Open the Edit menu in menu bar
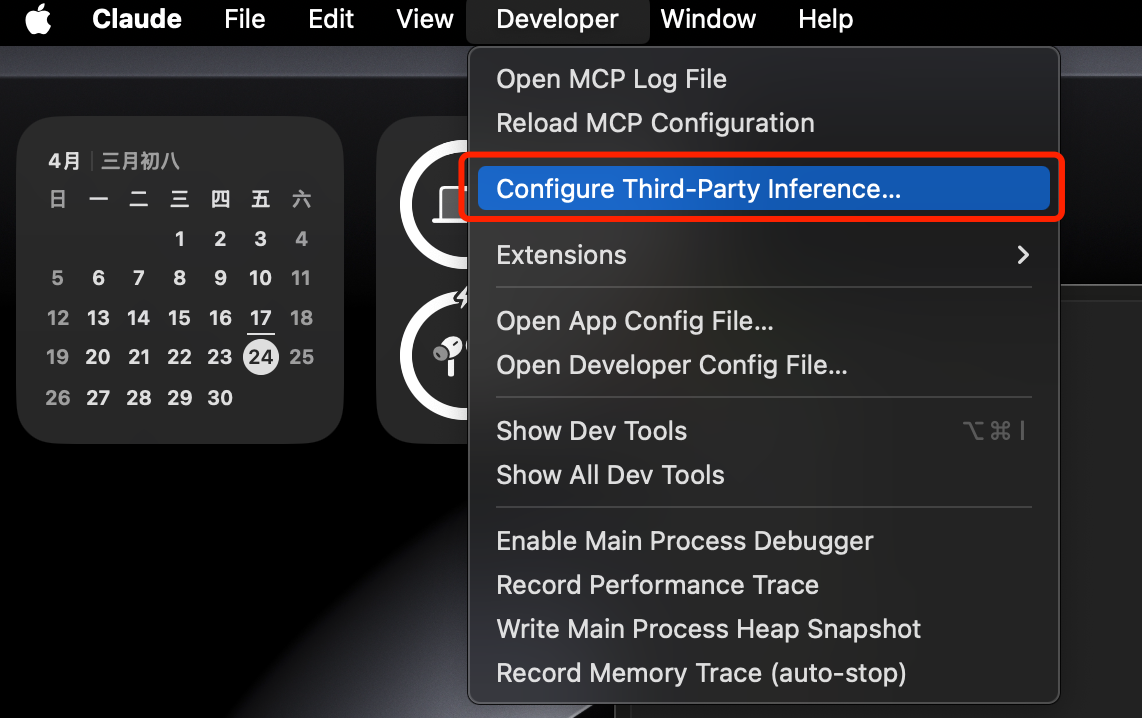The image size is (1142, 718). pyautogui.click(x=331, y=19)
